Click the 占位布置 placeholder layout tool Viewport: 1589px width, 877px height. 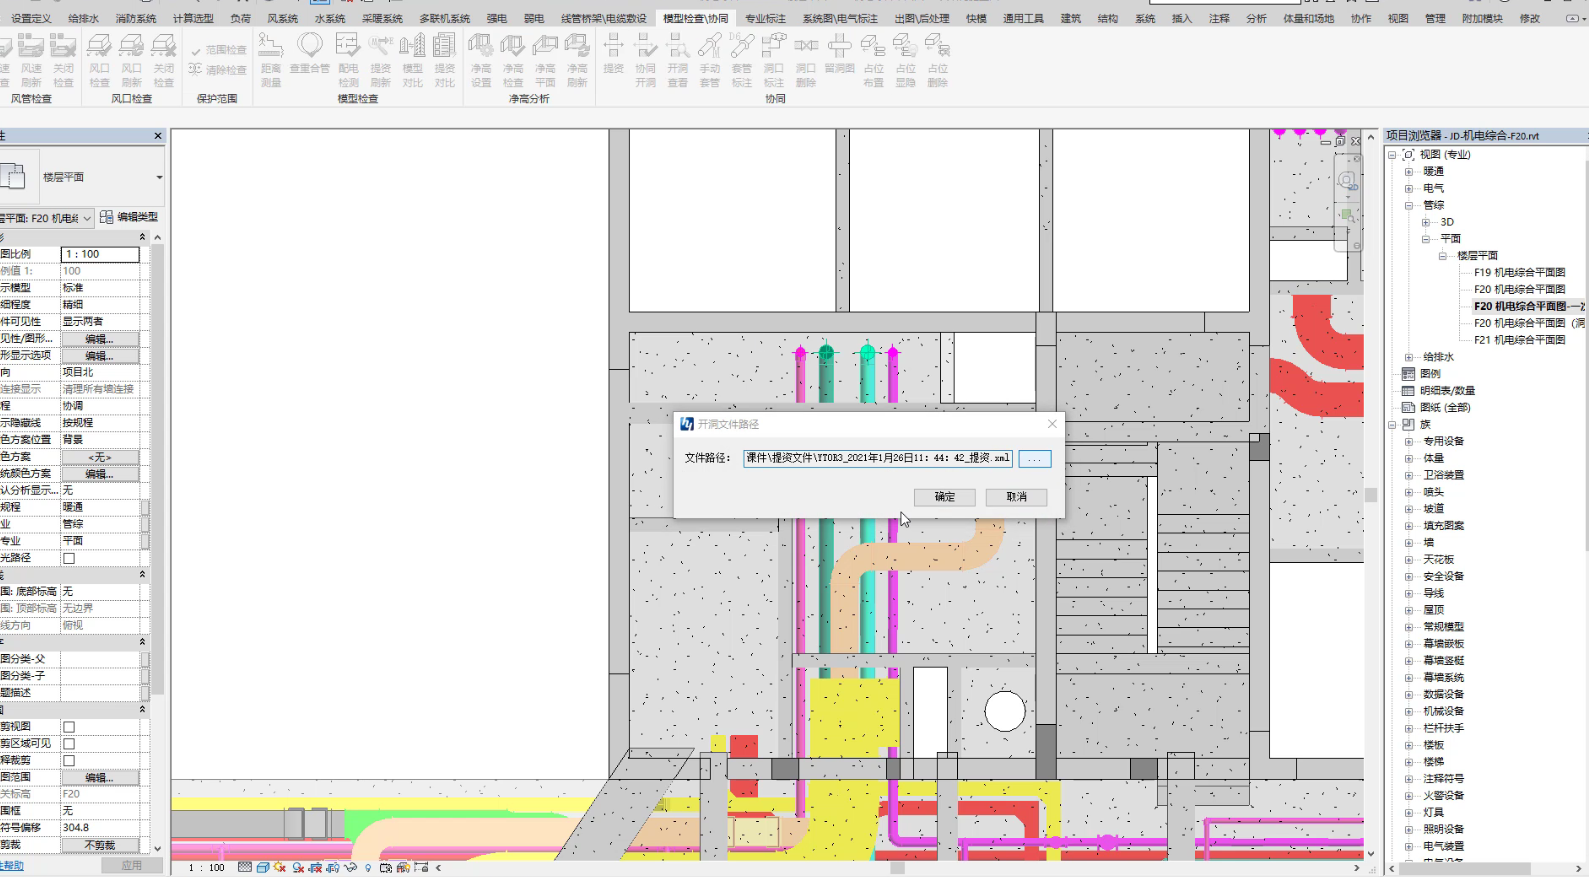coord(873,60)
